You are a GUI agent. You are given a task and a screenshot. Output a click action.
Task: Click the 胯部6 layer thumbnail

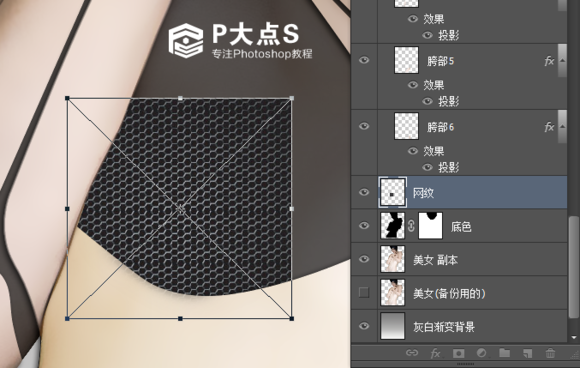click(x=407, y=126)
